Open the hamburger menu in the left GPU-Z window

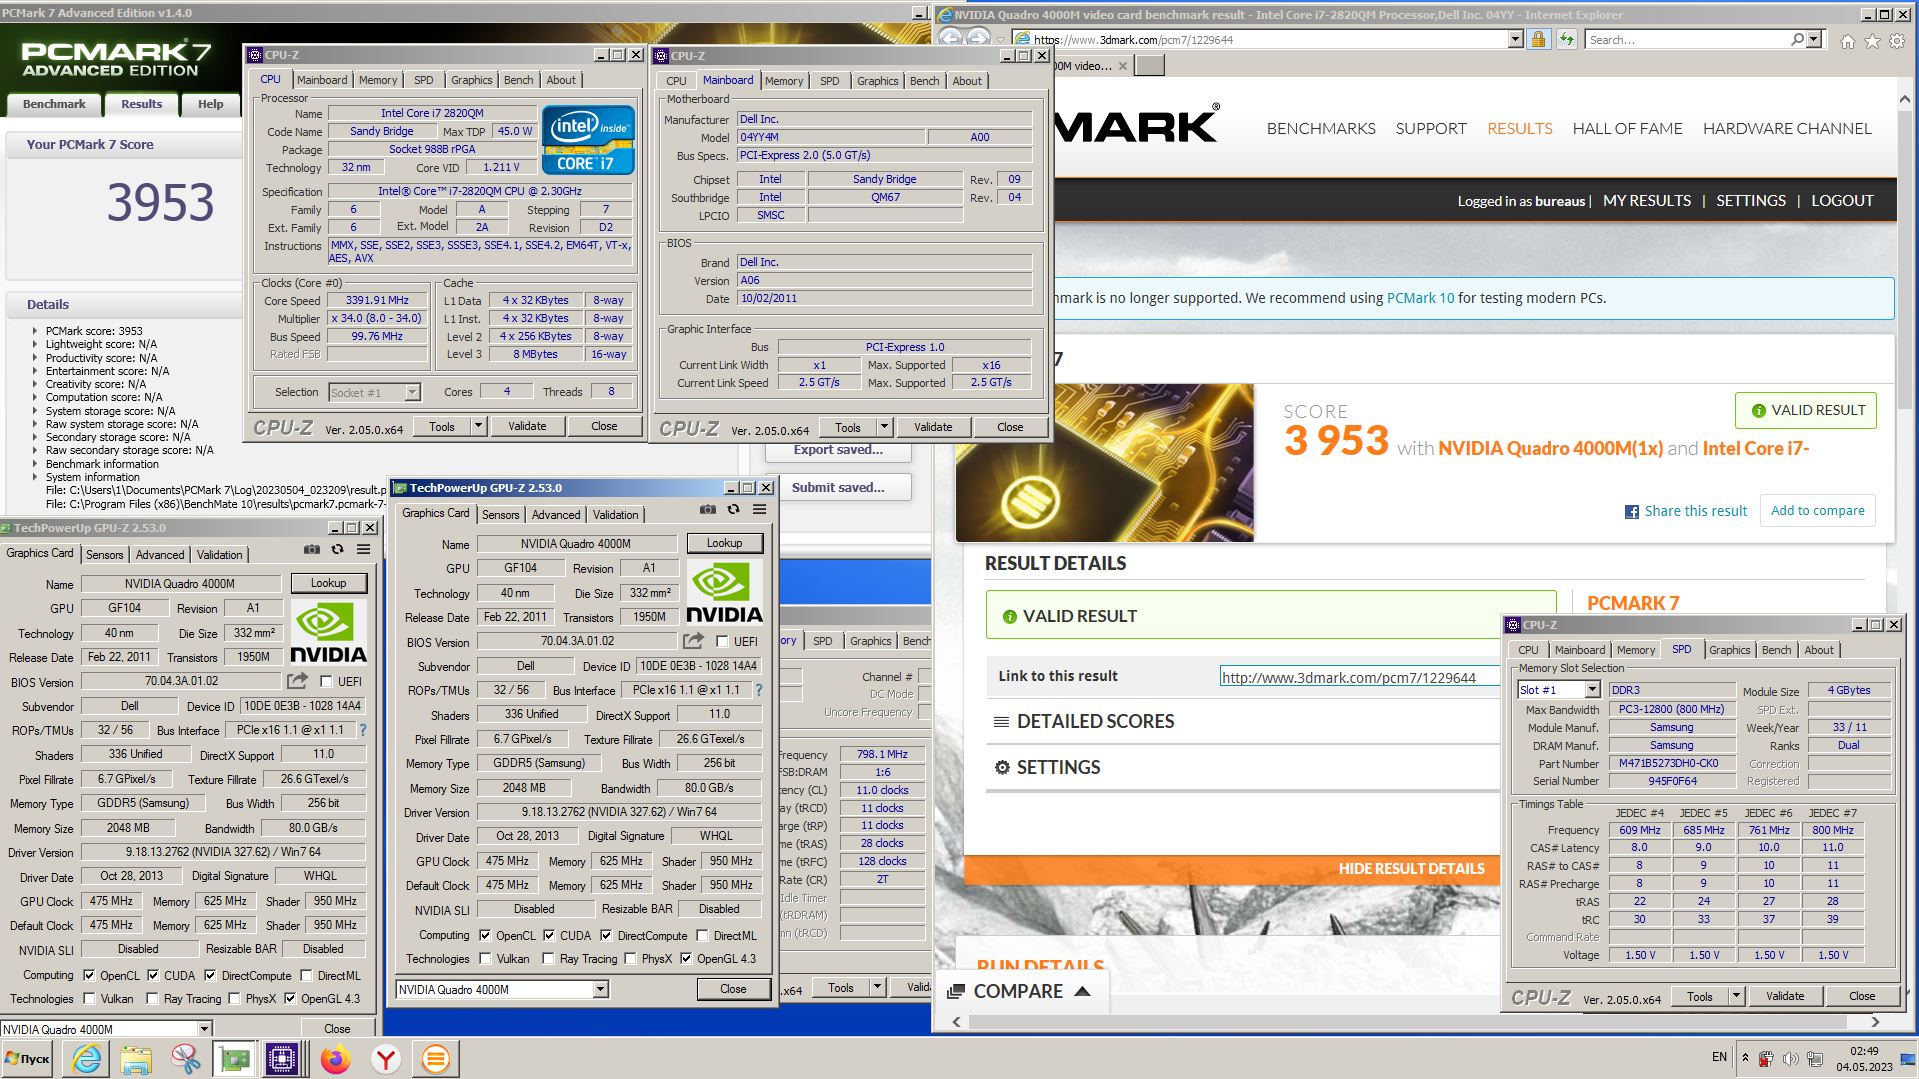(363, 549)
